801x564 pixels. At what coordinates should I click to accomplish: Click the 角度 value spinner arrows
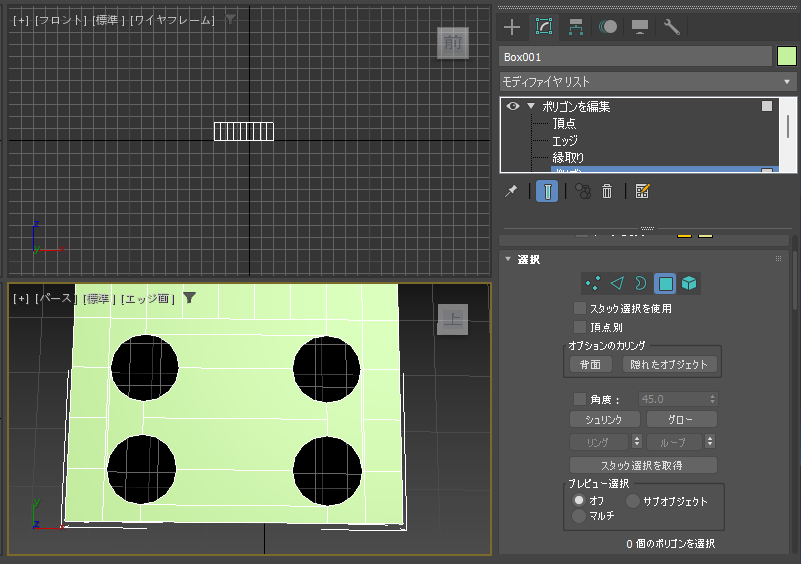tap(713, 399)
